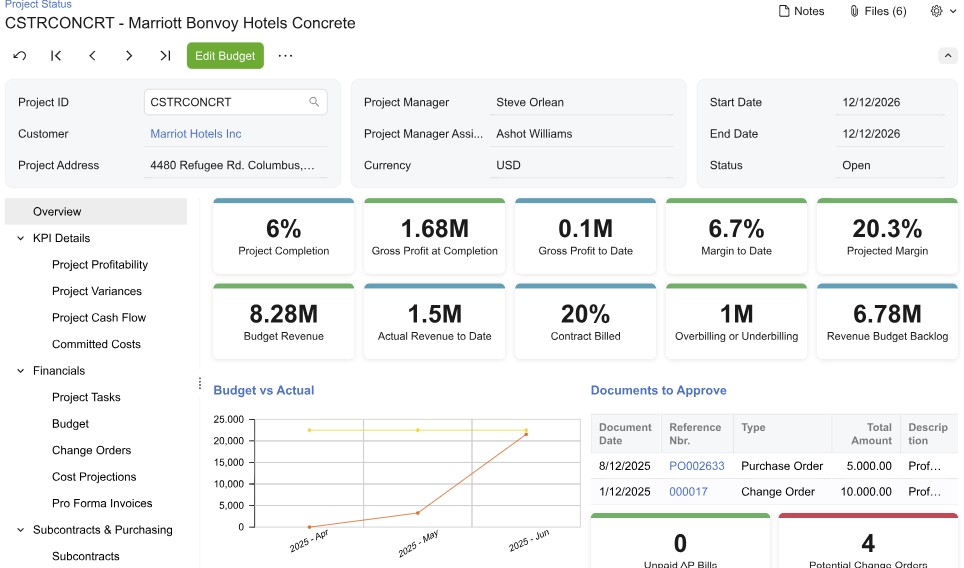
Task: Open the three-dot more actions menu
Action: point(286,56)
